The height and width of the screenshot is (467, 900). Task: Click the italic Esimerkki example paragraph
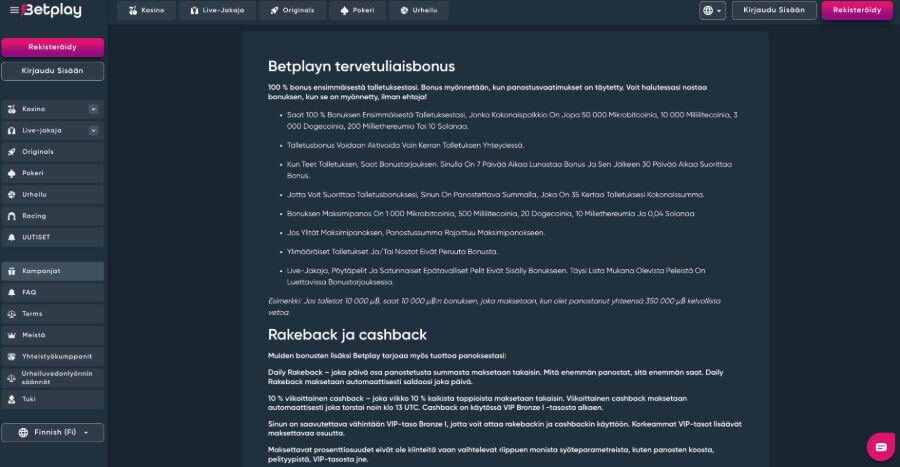[494, 307]
